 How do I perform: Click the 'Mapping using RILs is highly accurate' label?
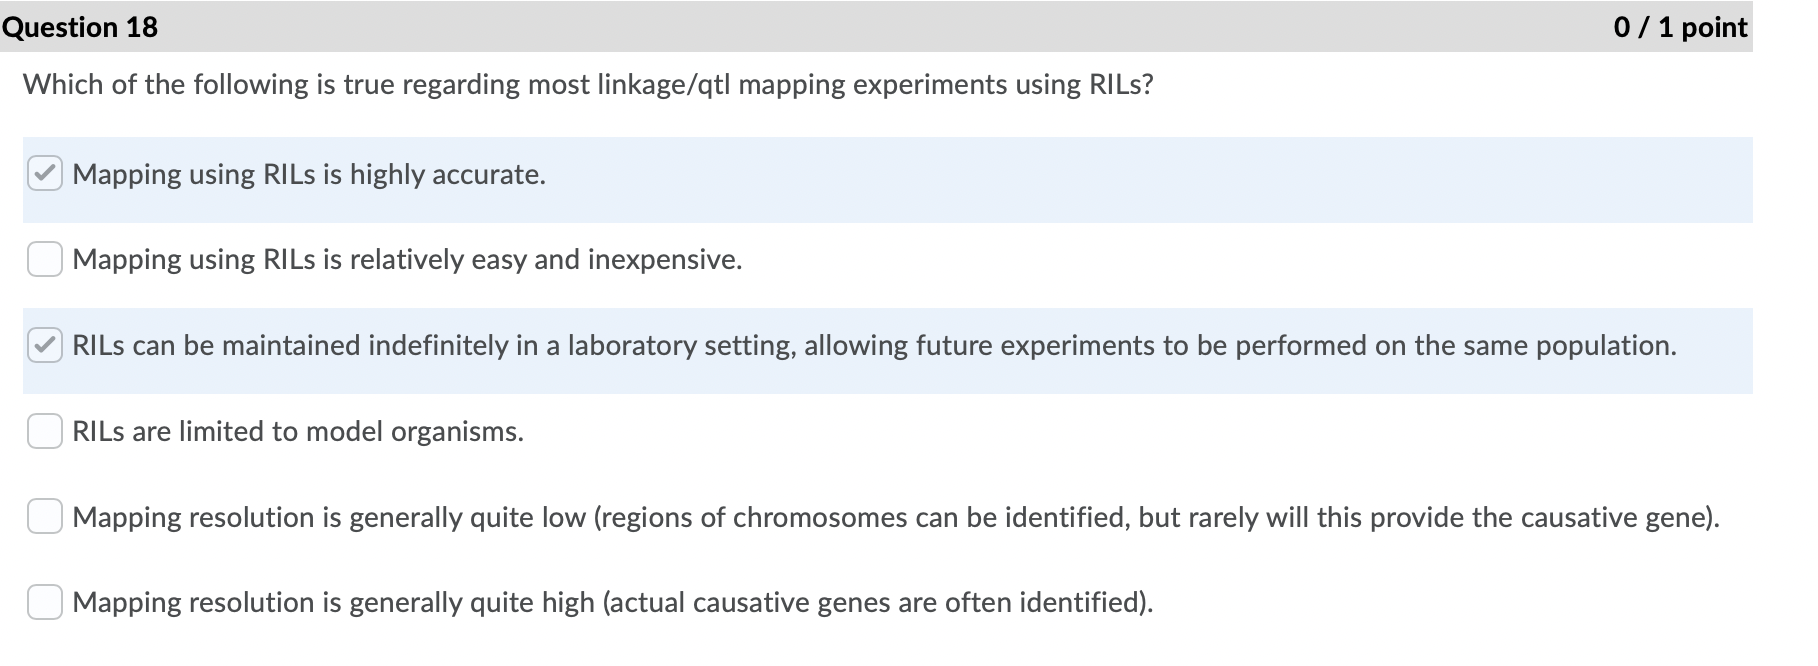[x=309, y=175]
